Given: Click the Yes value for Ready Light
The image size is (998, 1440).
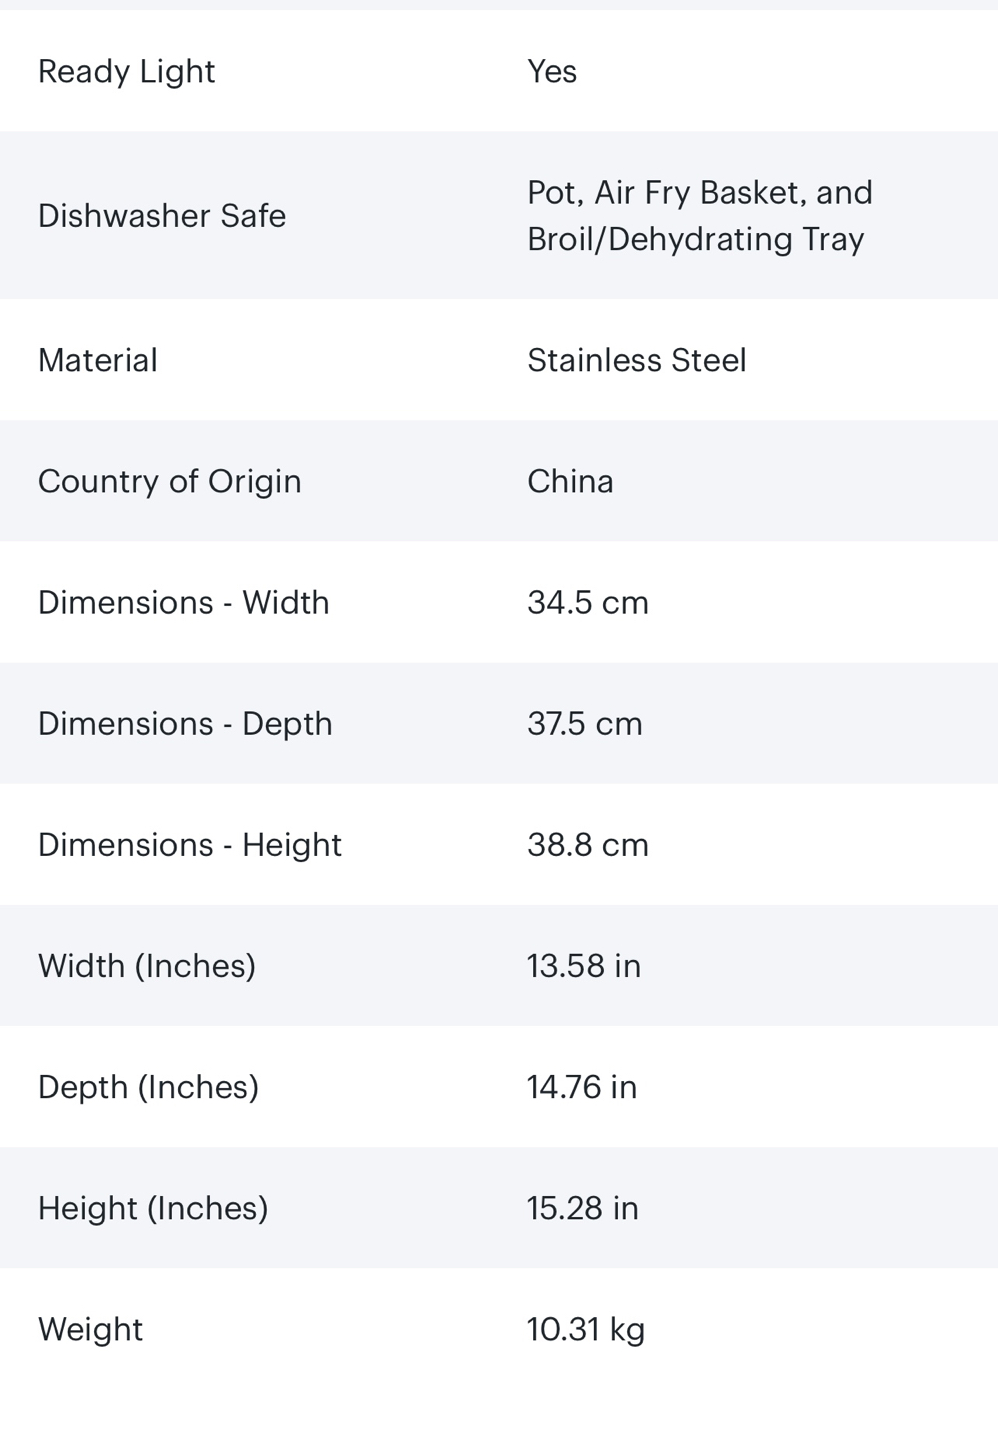Looking at the screenshot, I should [x=551, y=71].
